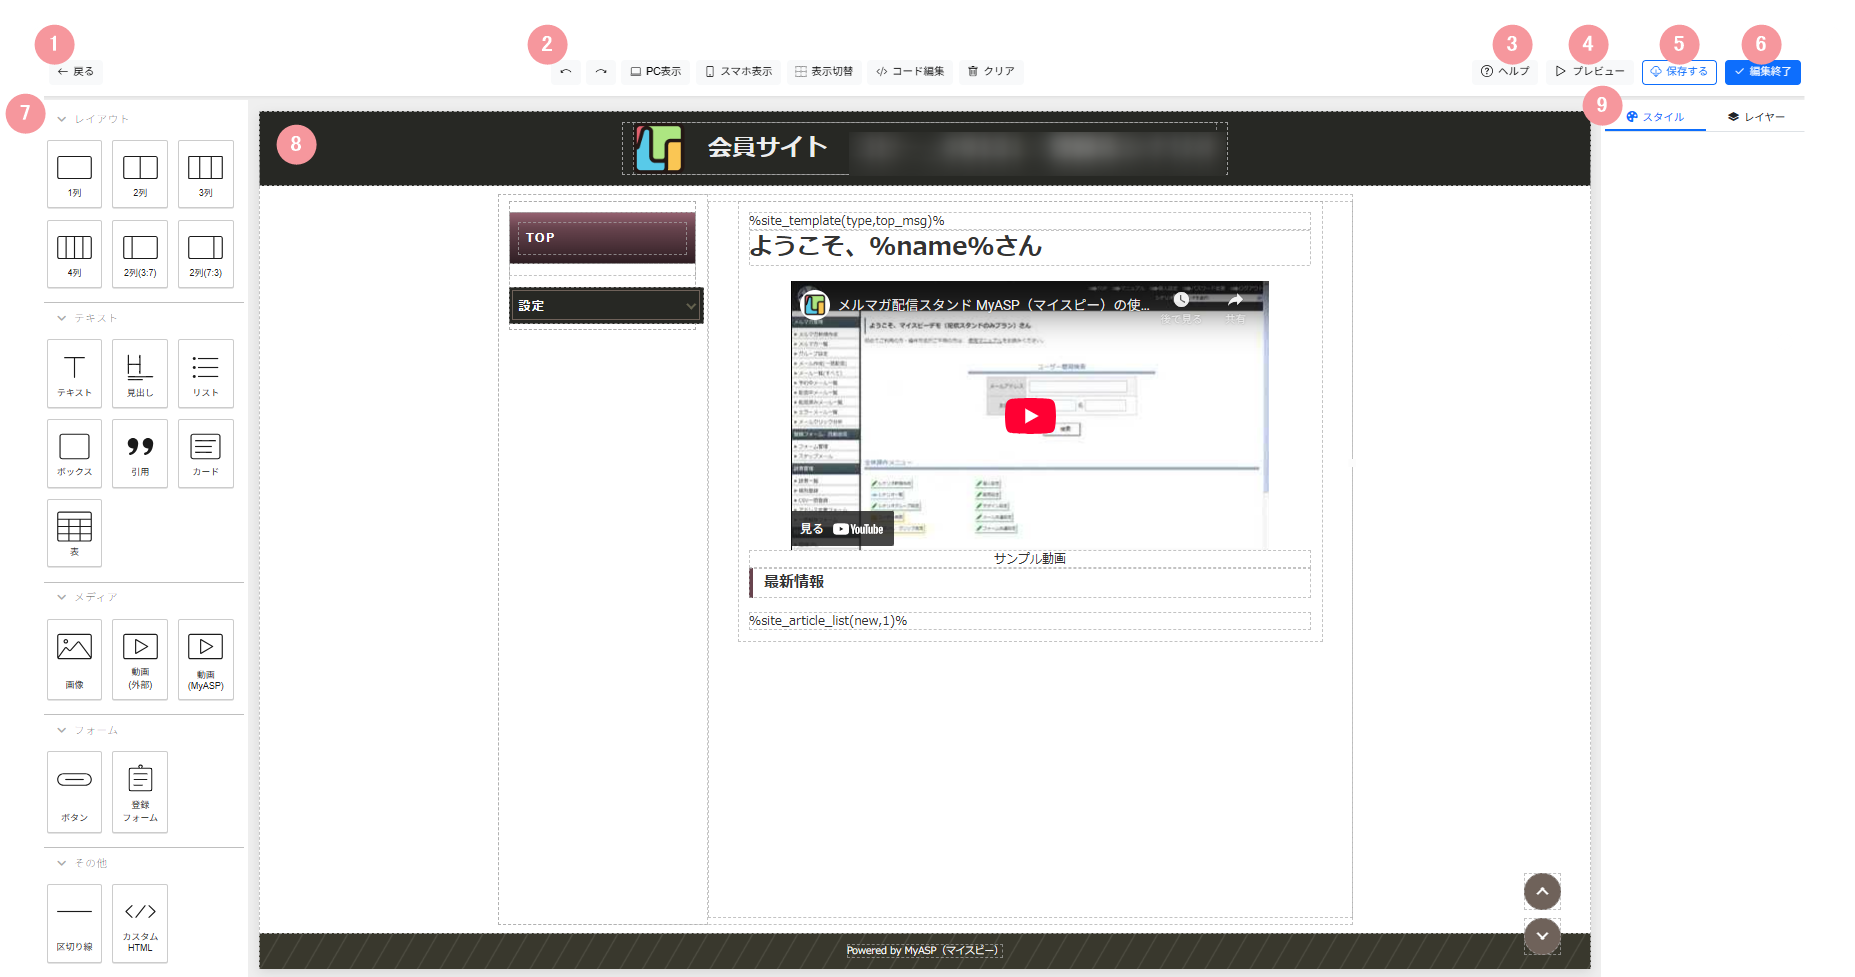Click the 編集終了 button
Viewport: 1855px width, 977px height.
point(1762,72)
